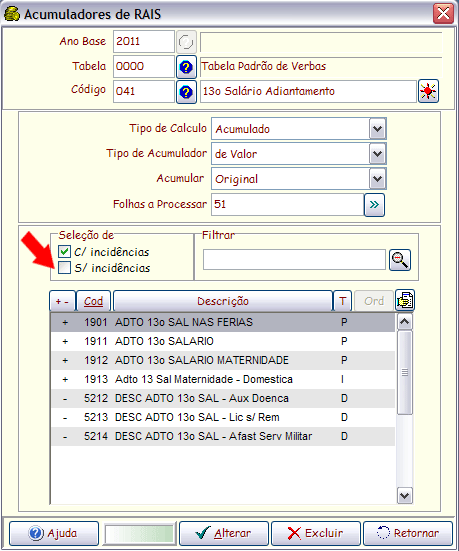Click the list scrollbar down arrow
Screen dimensions: 459x551
(405, 496)
